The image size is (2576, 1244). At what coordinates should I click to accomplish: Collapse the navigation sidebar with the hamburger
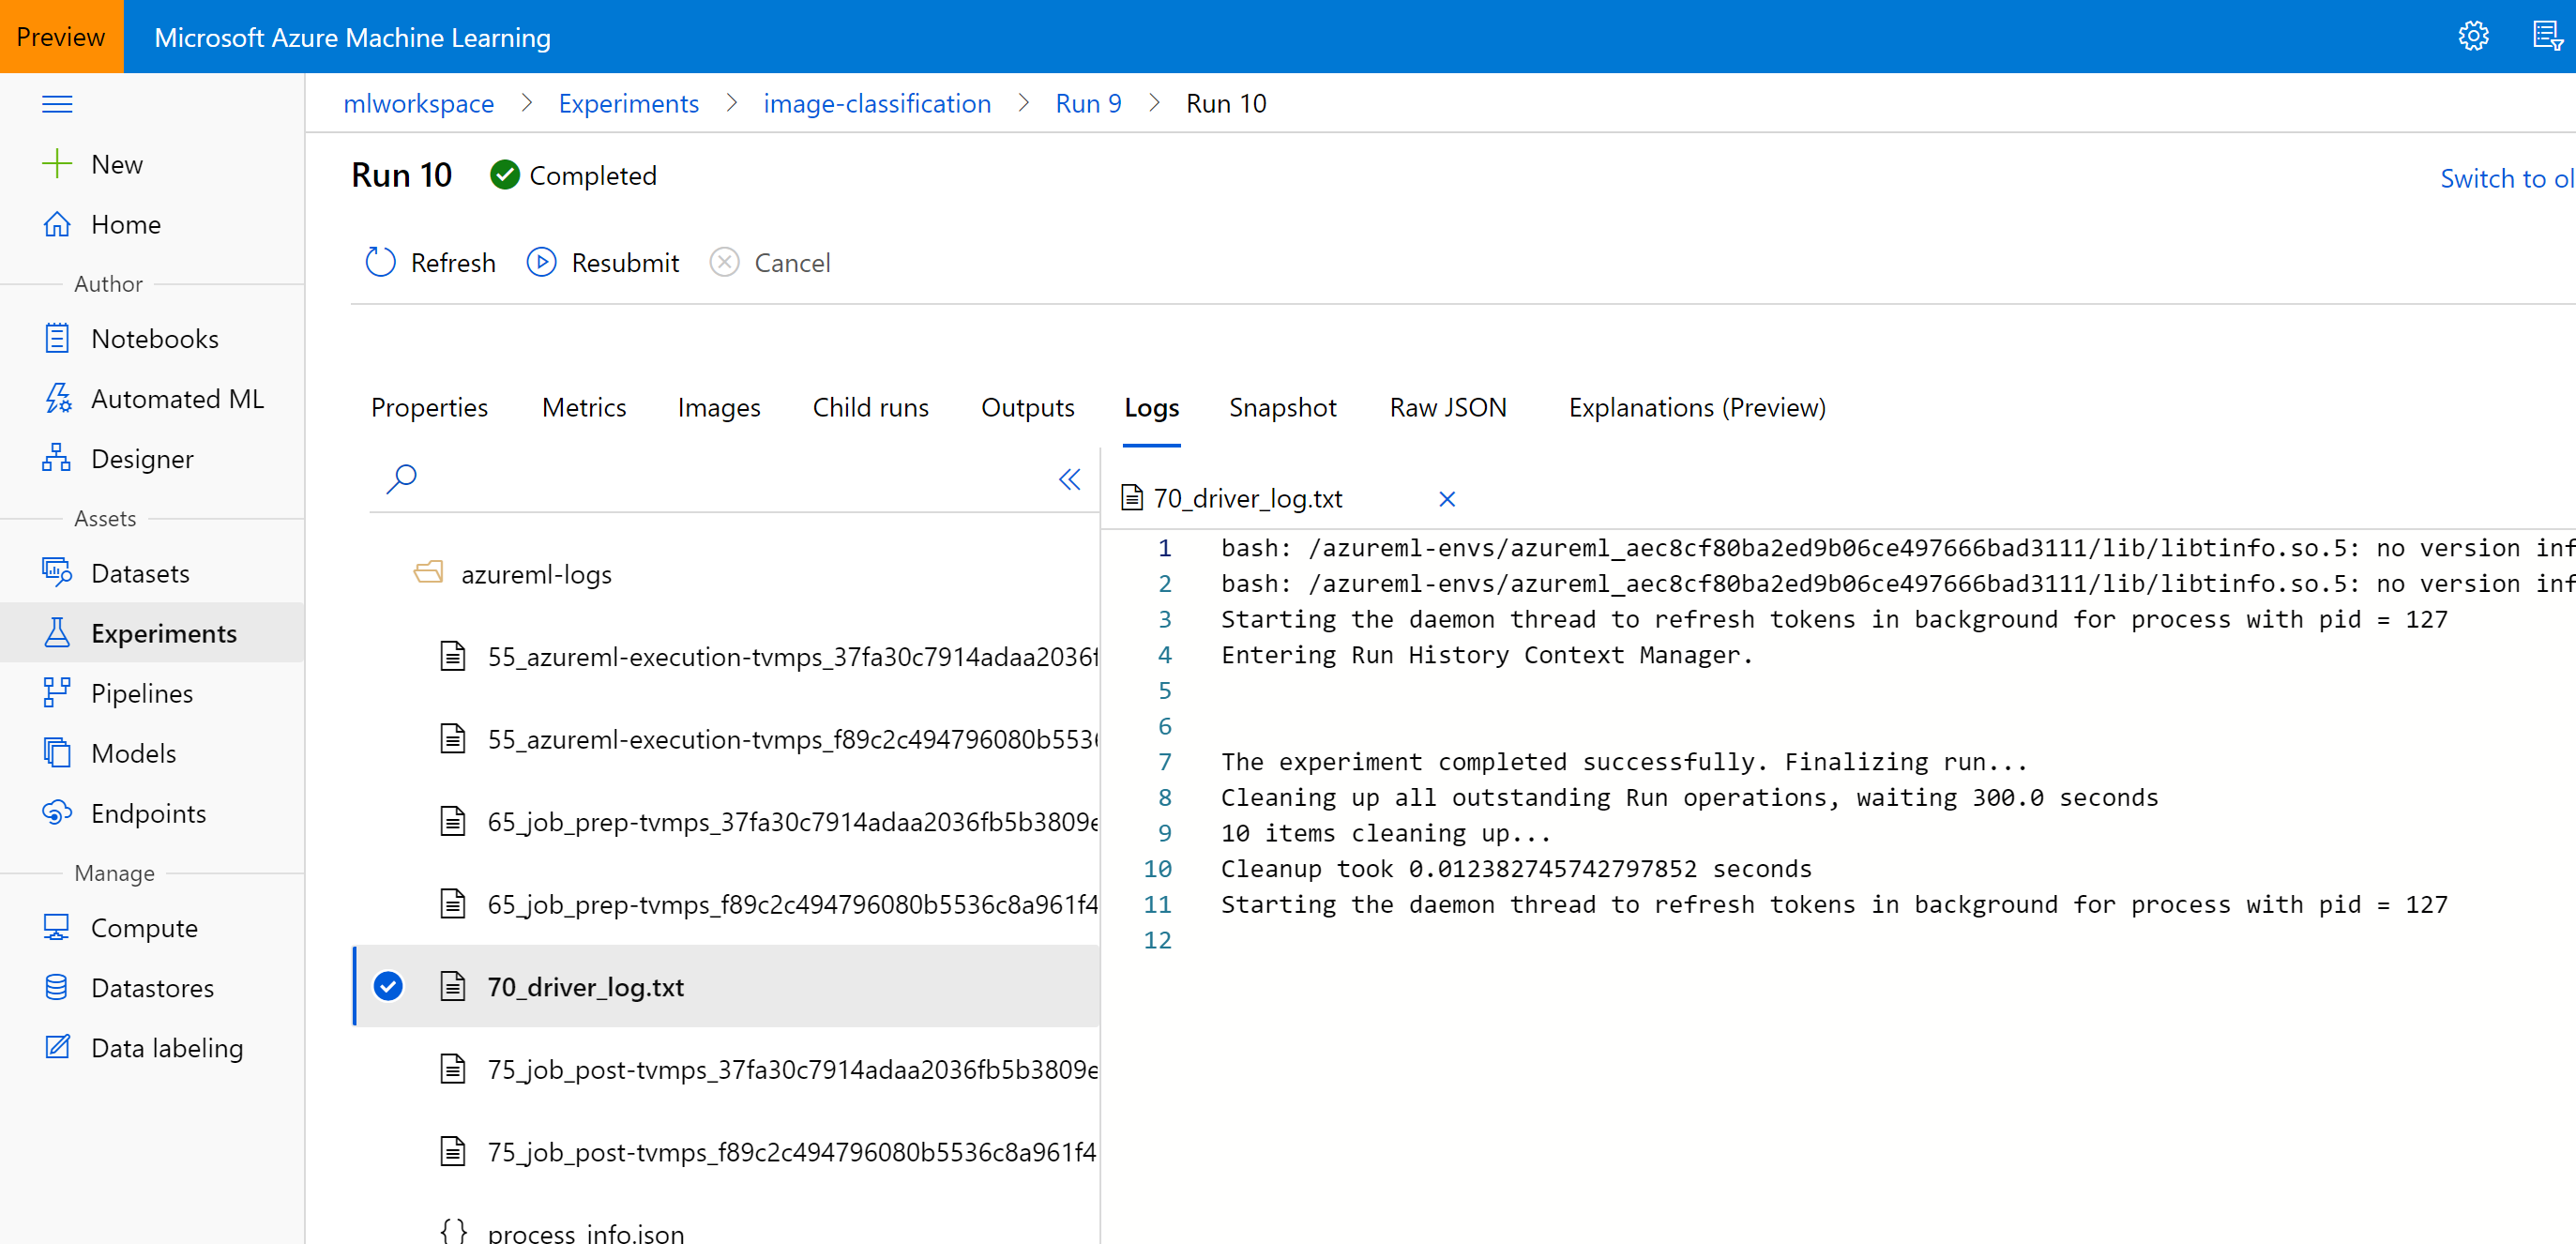(57, 103)
